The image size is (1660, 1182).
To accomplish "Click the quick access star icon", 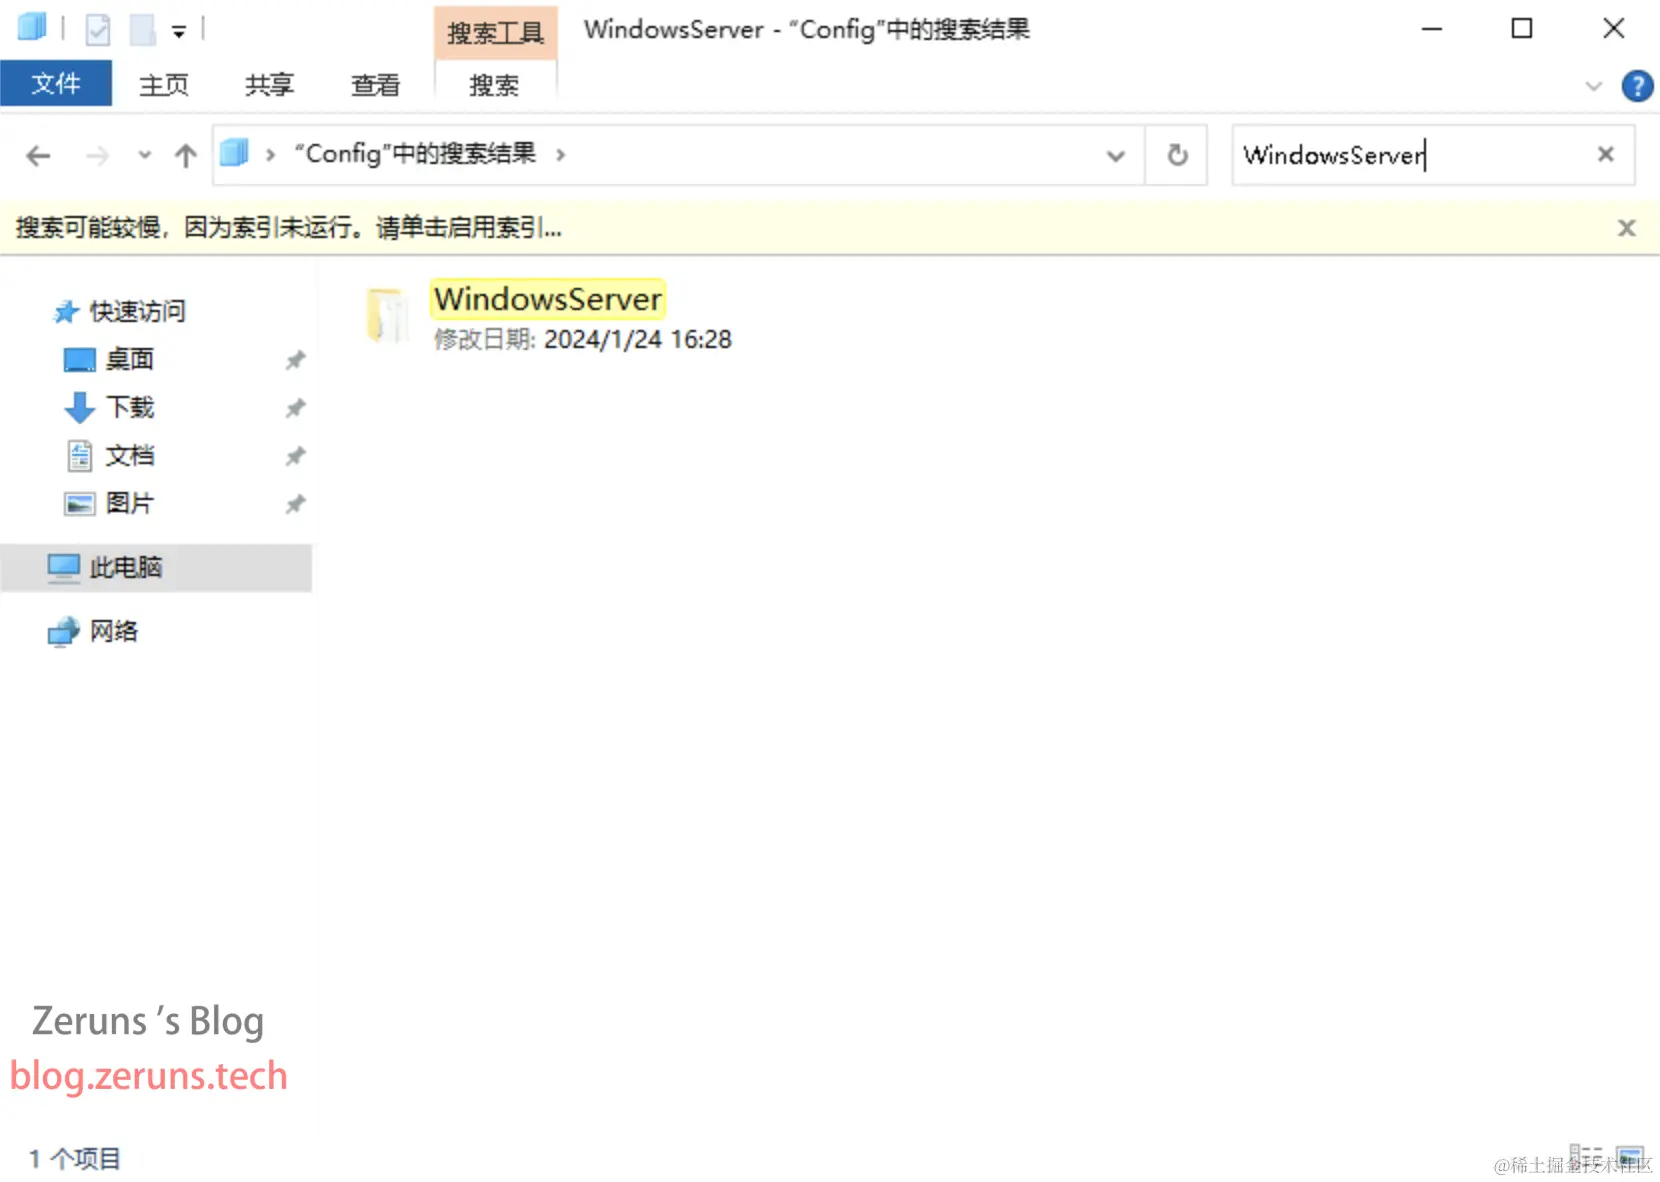I will tap(66, 312).
